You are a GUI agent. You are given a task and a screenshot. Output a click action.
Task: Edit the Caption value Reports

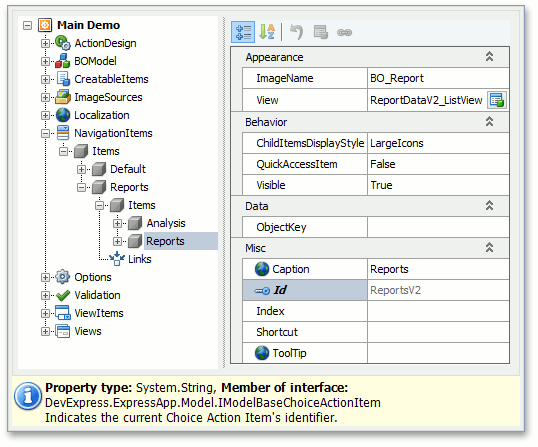(438, 269)
